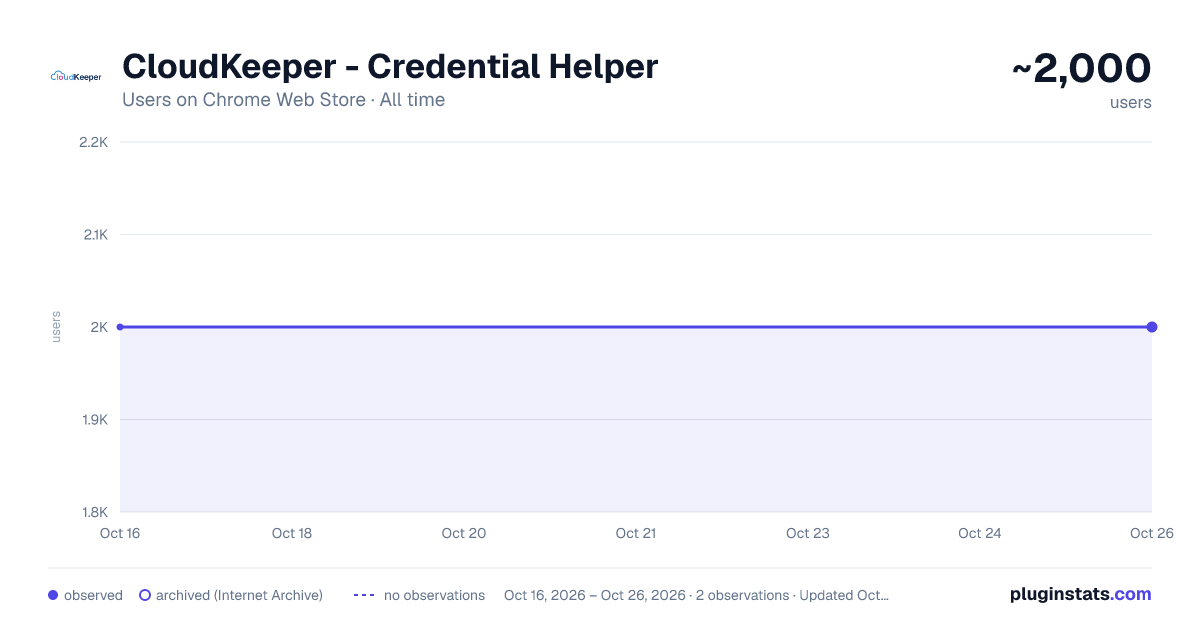Click the 'Oct 18' x-axis label

292,533
